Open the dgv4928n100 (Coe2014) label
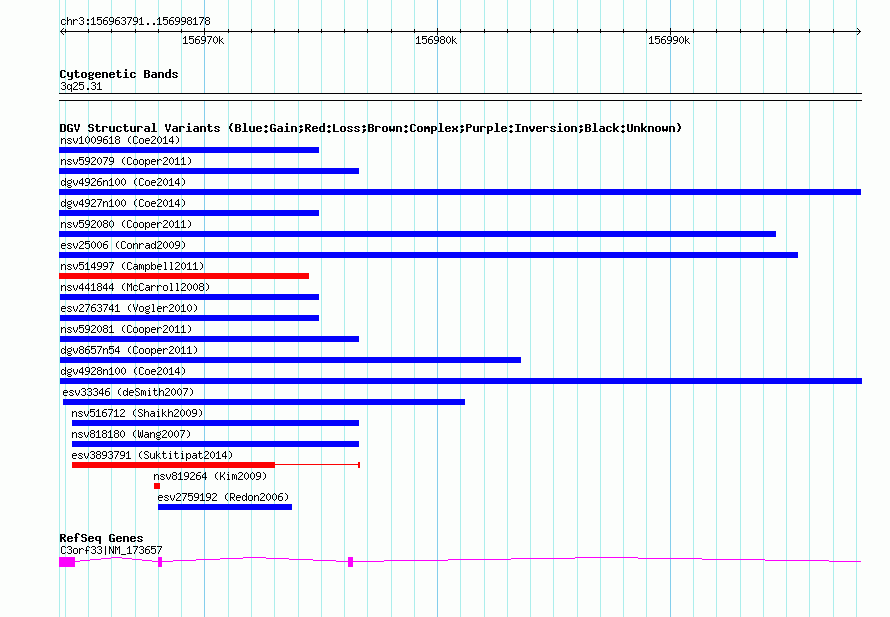890x617 pixels. point(123,371)
